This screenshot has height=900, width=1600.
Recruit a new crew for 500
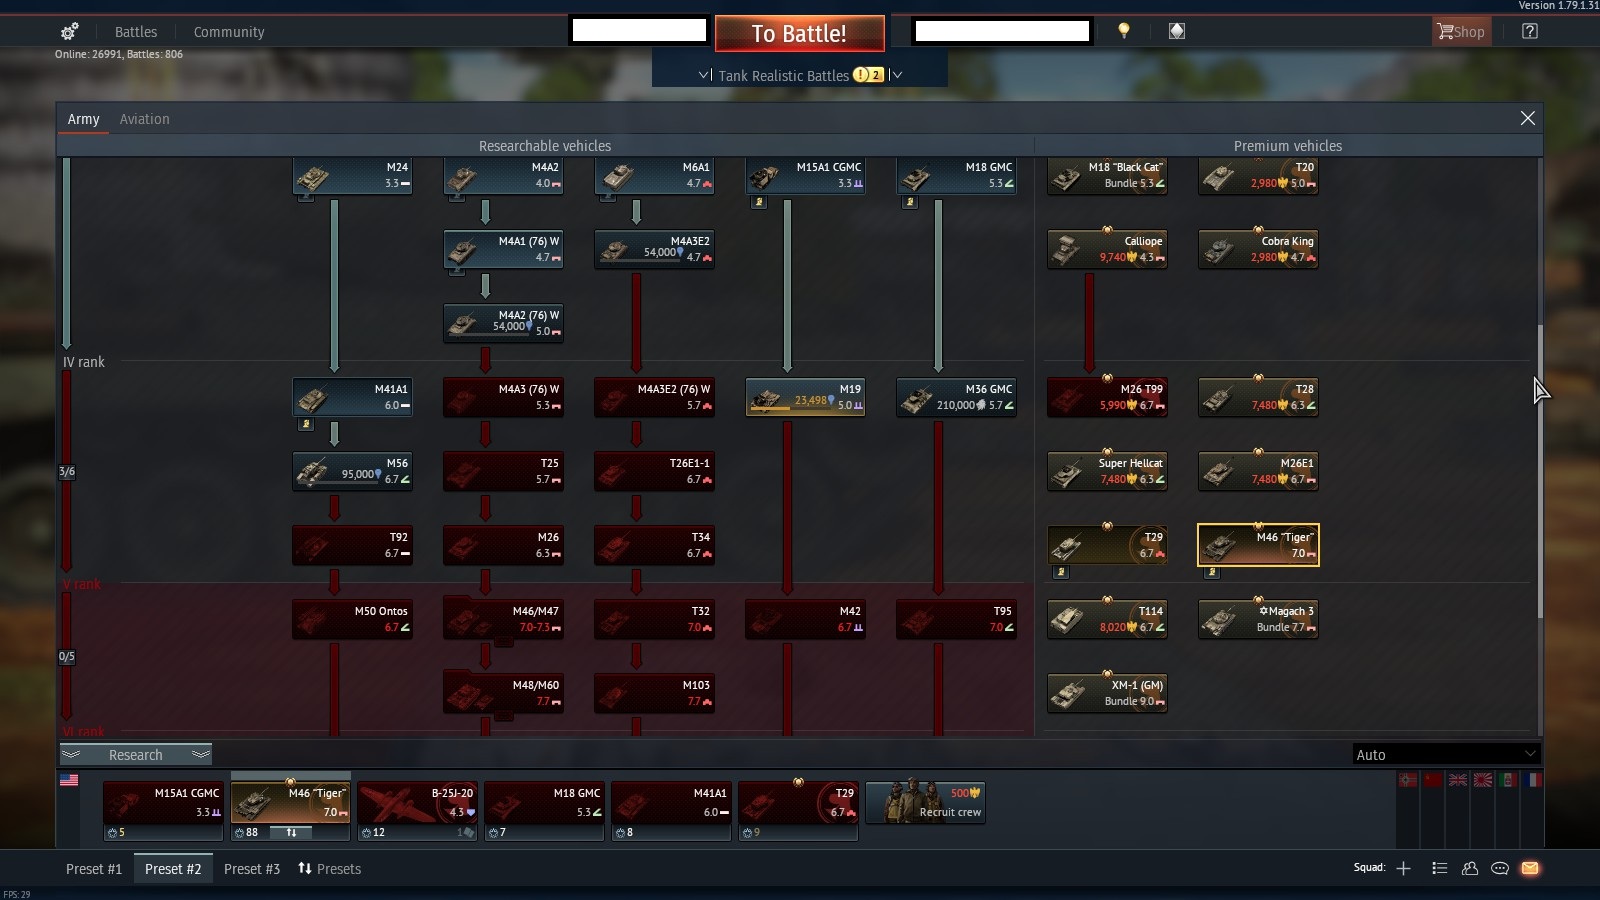[x=926, y=802]
